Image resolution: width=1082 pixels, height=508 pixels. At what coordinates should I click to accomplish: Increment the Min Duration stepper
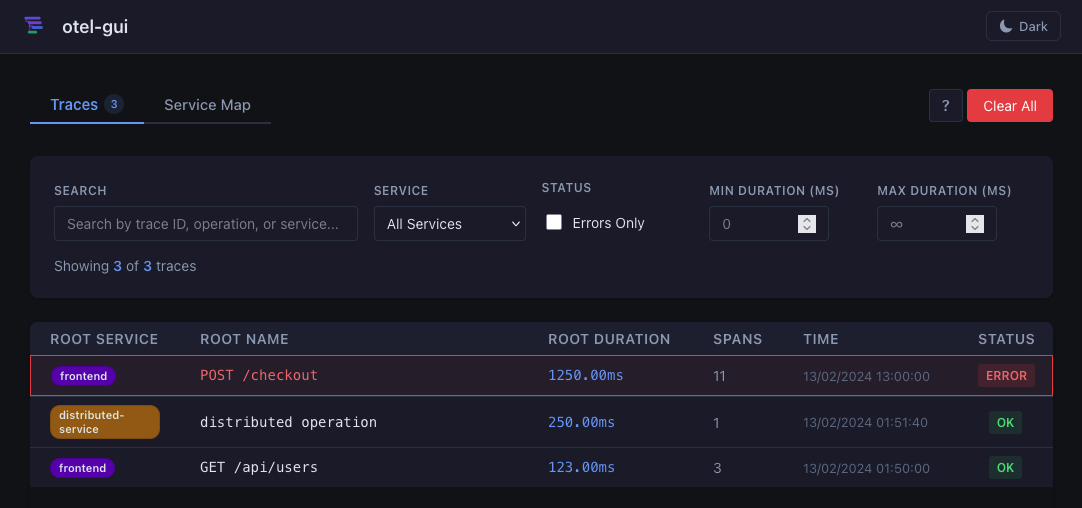807,219
